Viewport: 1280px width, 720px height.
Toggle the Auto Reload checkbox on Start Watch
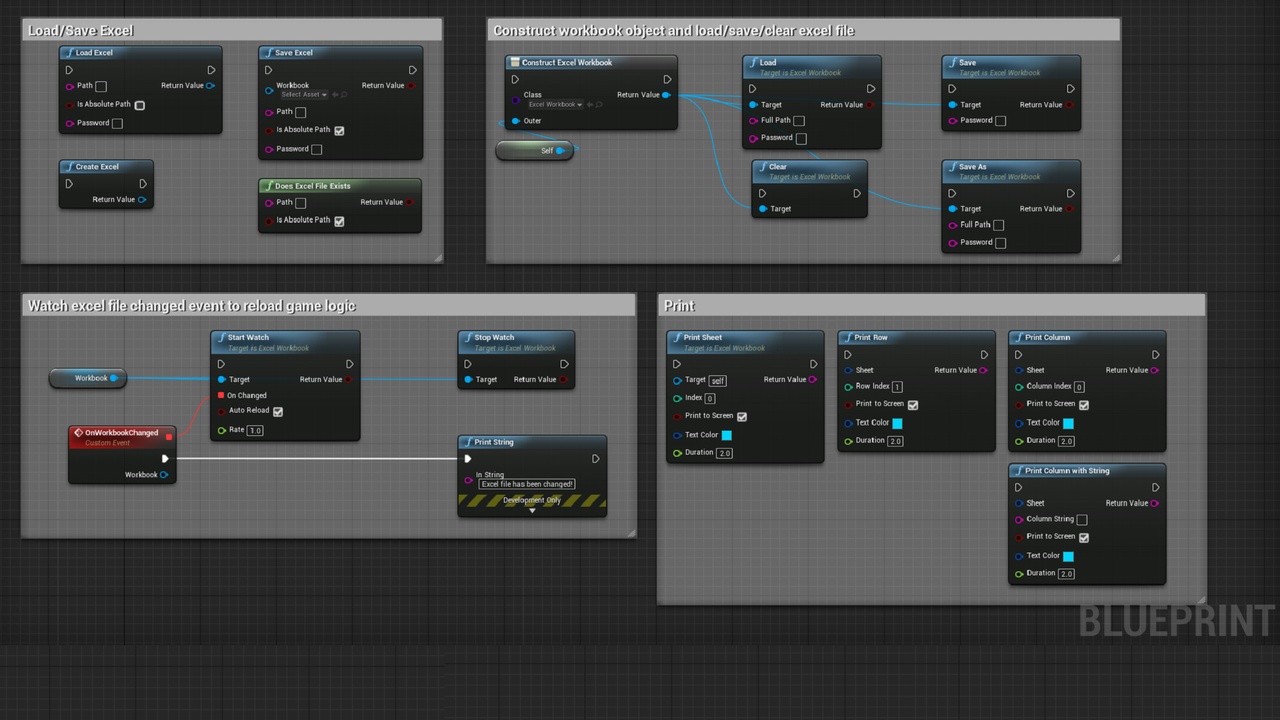pyautogui.click(x=278, y=411)
